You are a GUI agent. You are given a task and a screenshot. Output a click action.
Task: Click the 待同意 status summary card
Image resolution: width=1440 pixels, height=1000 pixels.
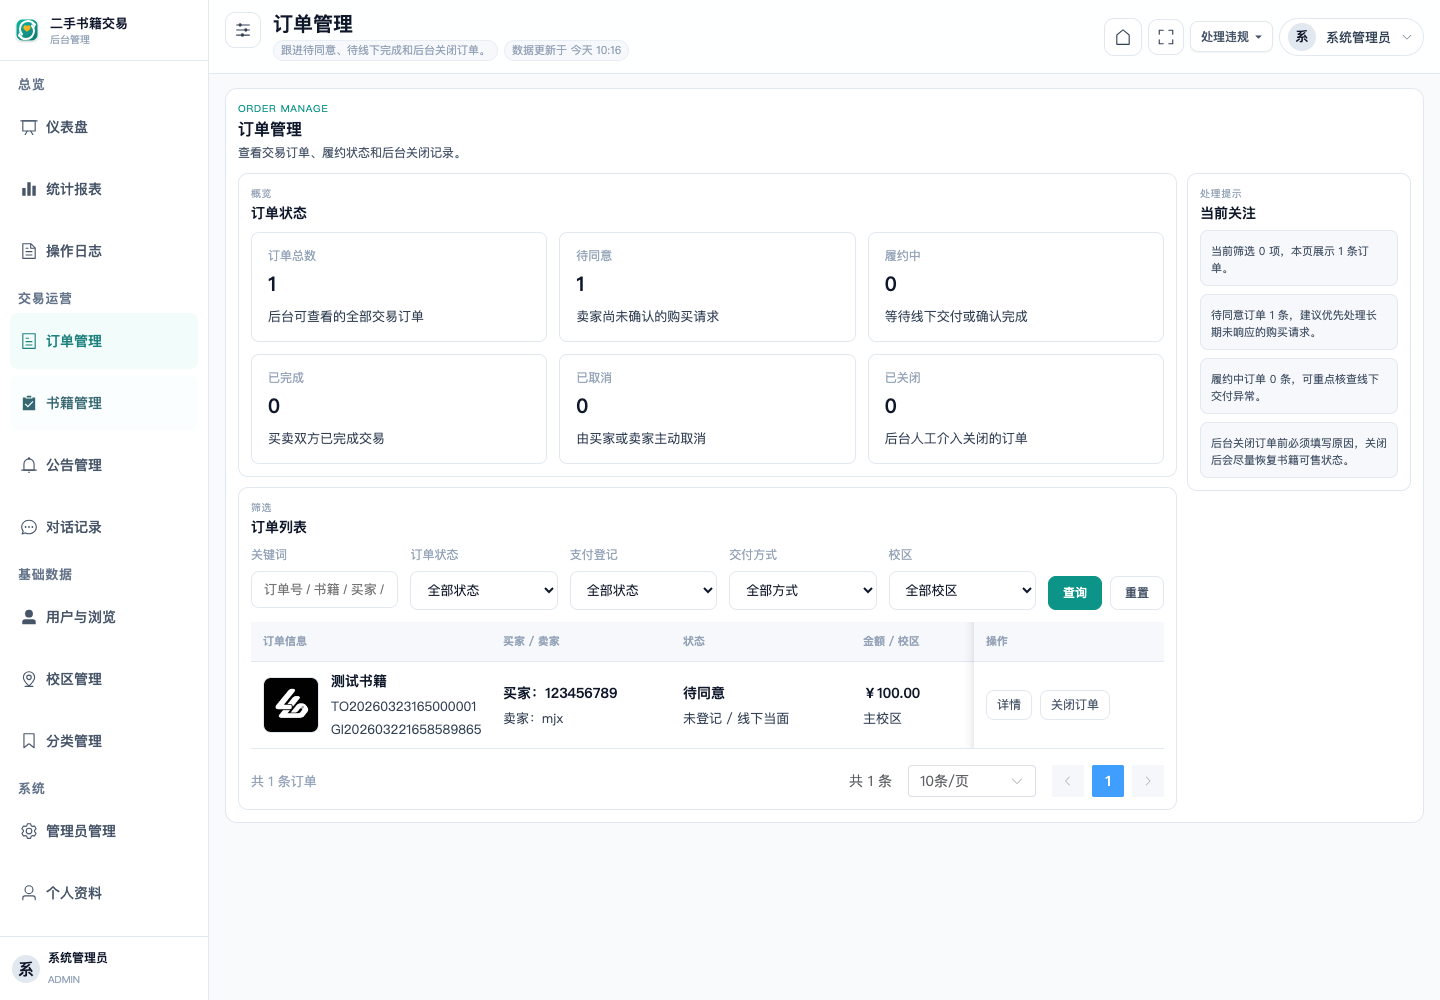[x=707, y=287]
